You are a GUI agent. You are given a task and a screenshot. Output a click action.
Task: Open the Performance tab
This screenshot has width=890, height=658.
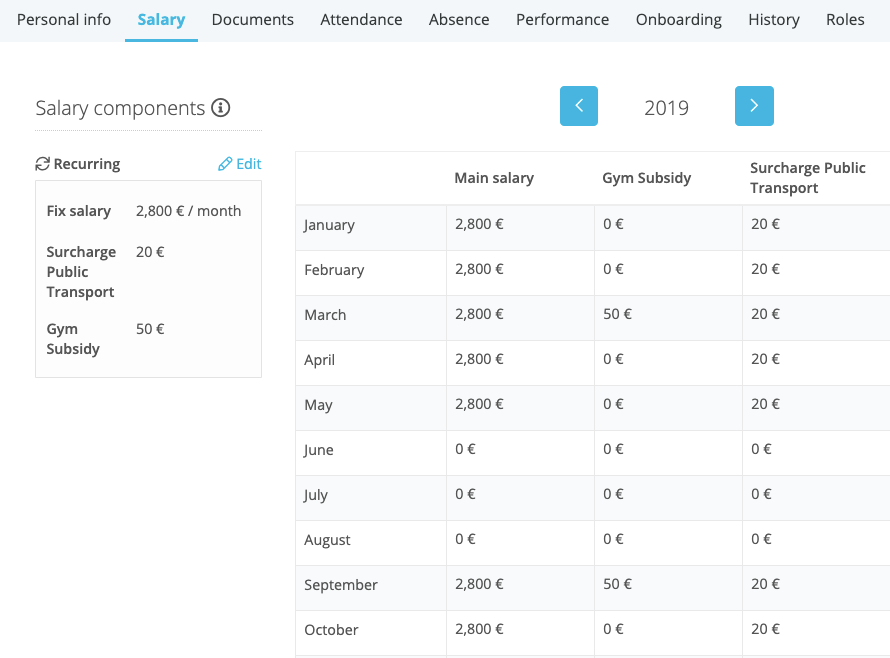point(562,19)
